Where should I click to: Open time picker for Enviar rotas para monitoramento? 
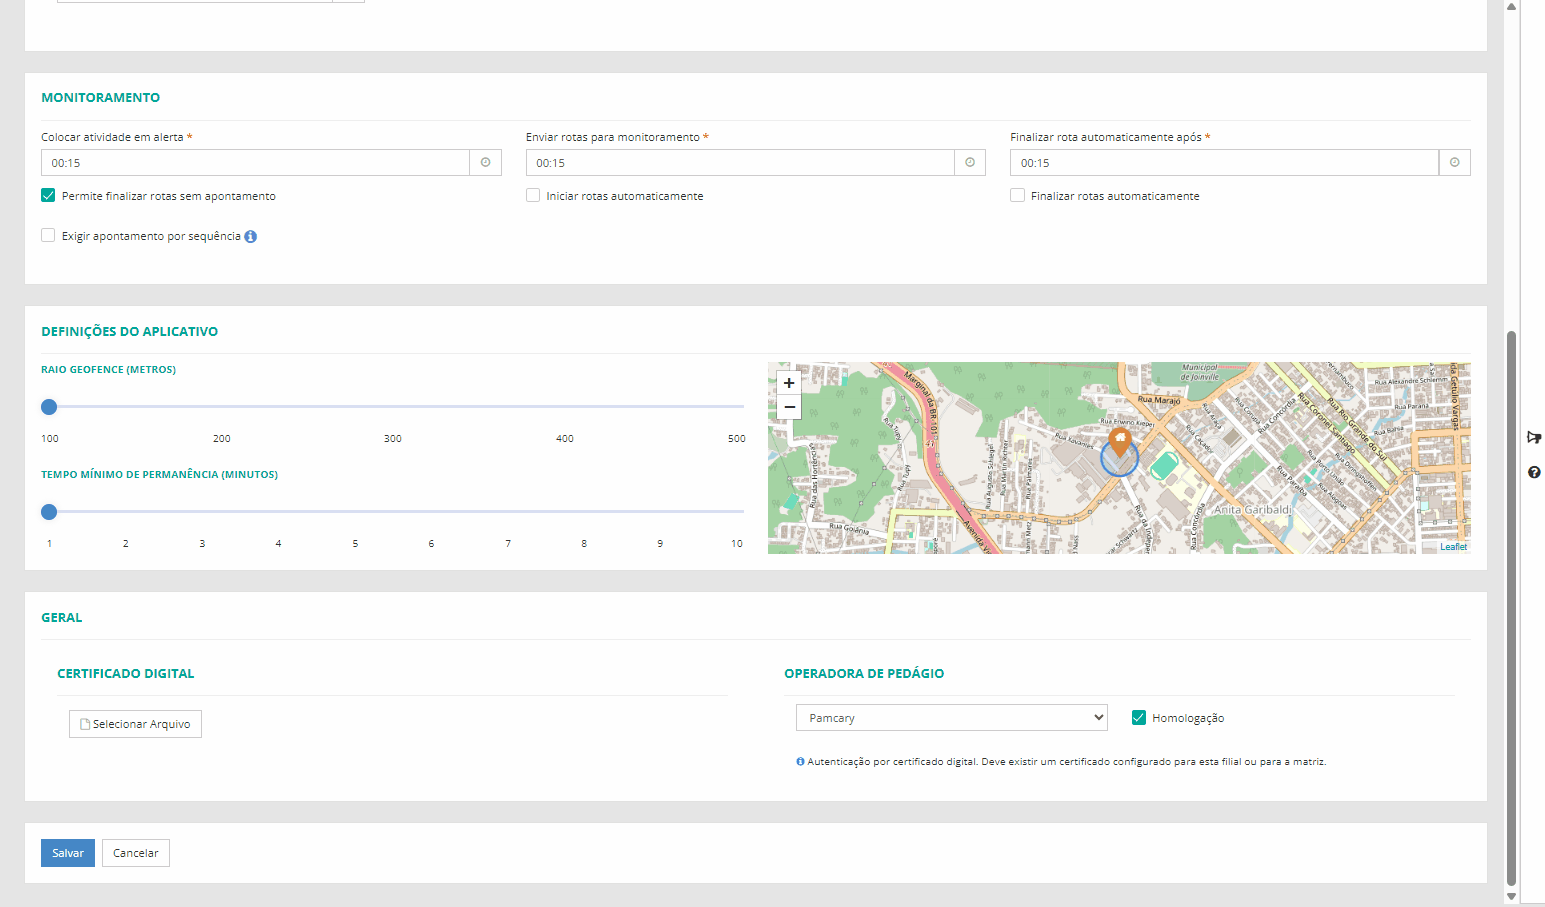tap(970, 163)
